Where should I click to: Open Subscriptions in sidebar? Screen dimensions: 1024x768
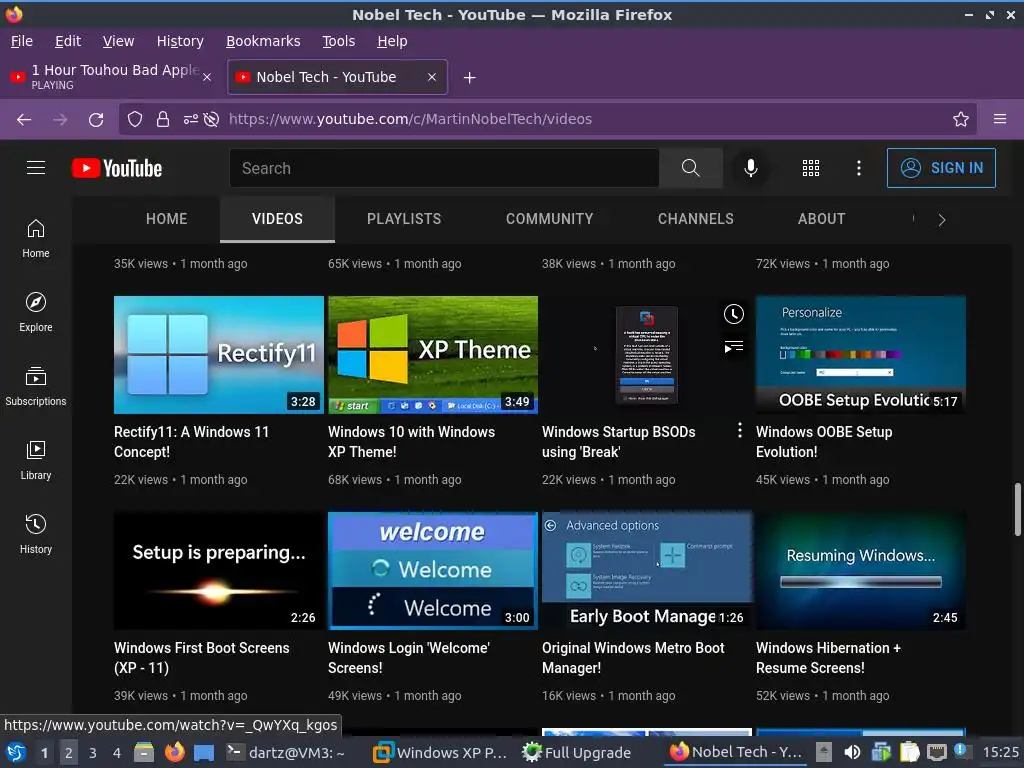click(36, 387)
